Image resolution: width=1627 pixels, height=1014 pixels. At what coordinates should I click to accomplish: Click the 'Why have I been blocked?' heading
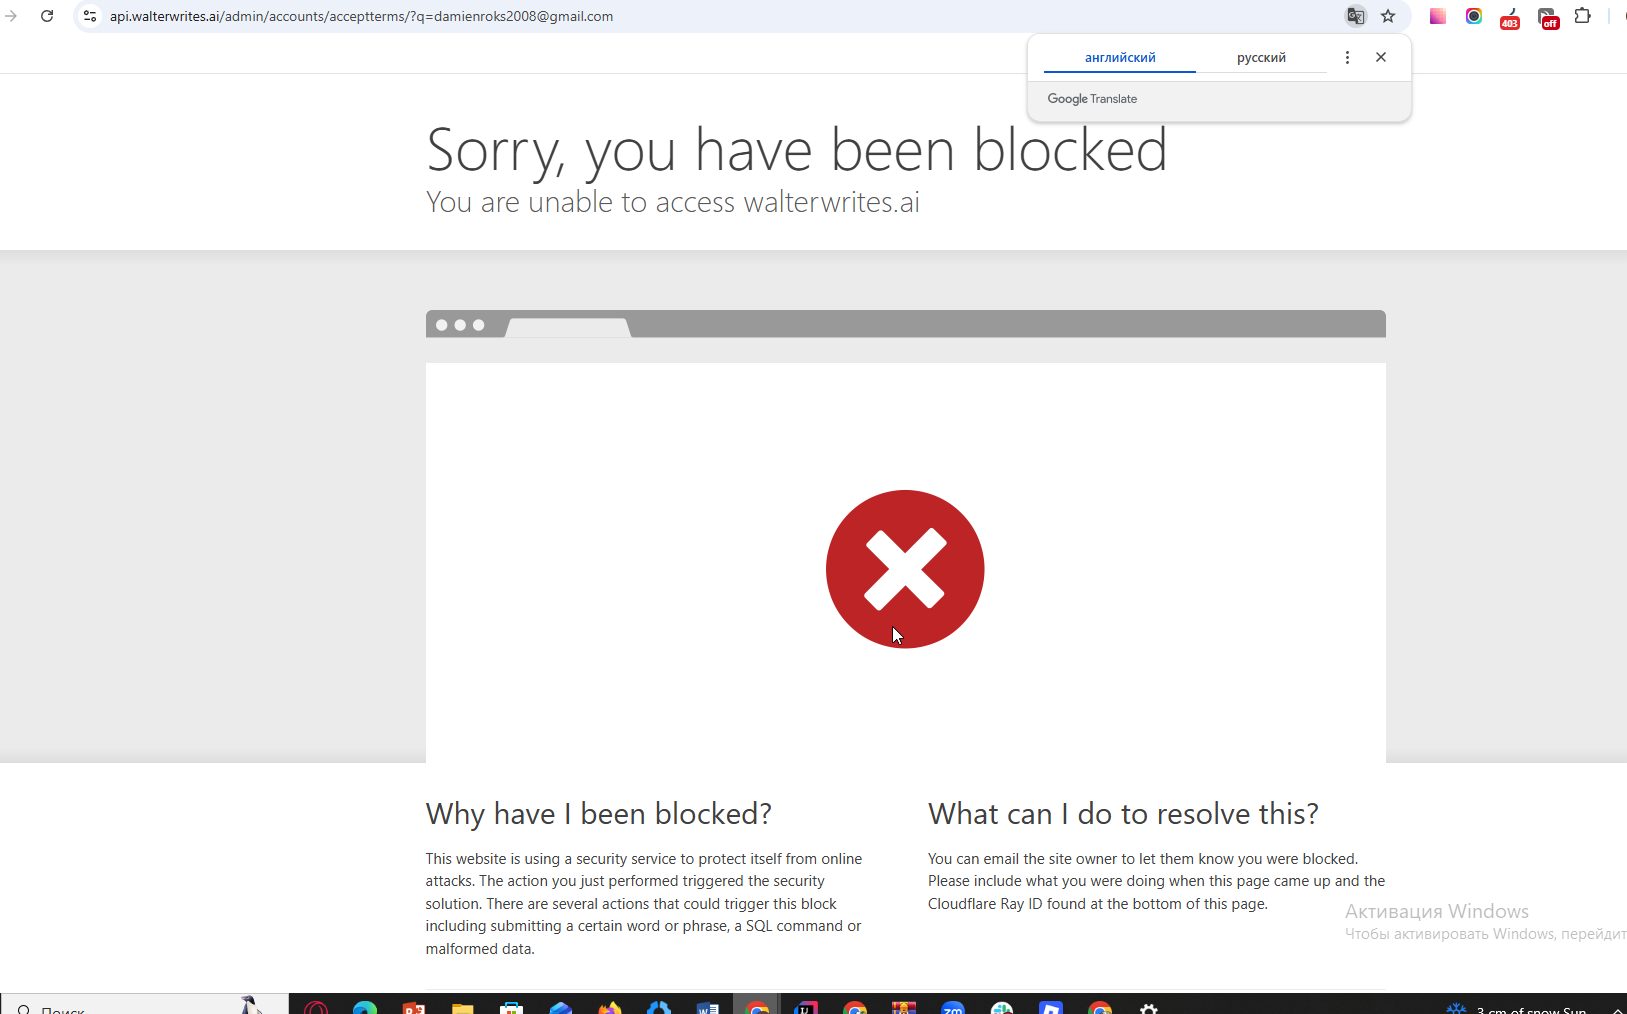(598, 814)
